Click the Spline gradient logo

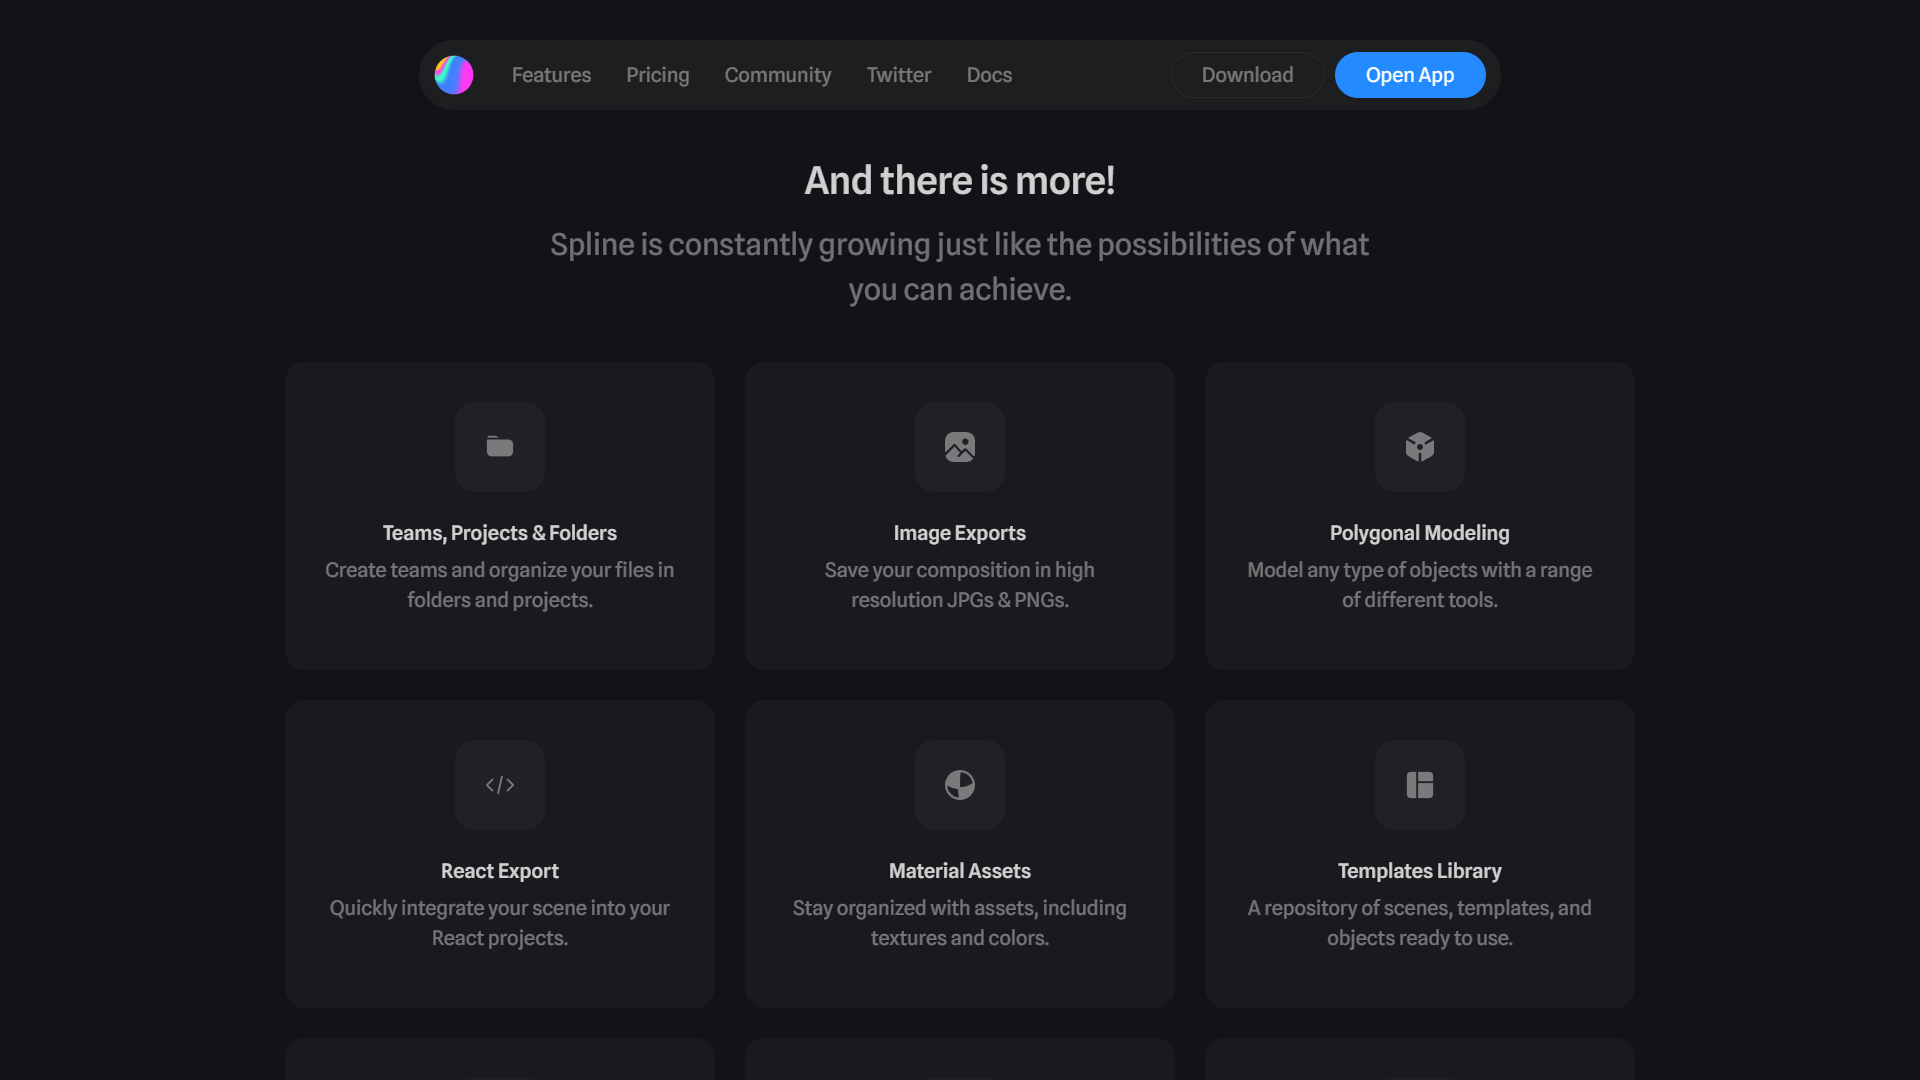pyautogui.click(x=454, y=75)
